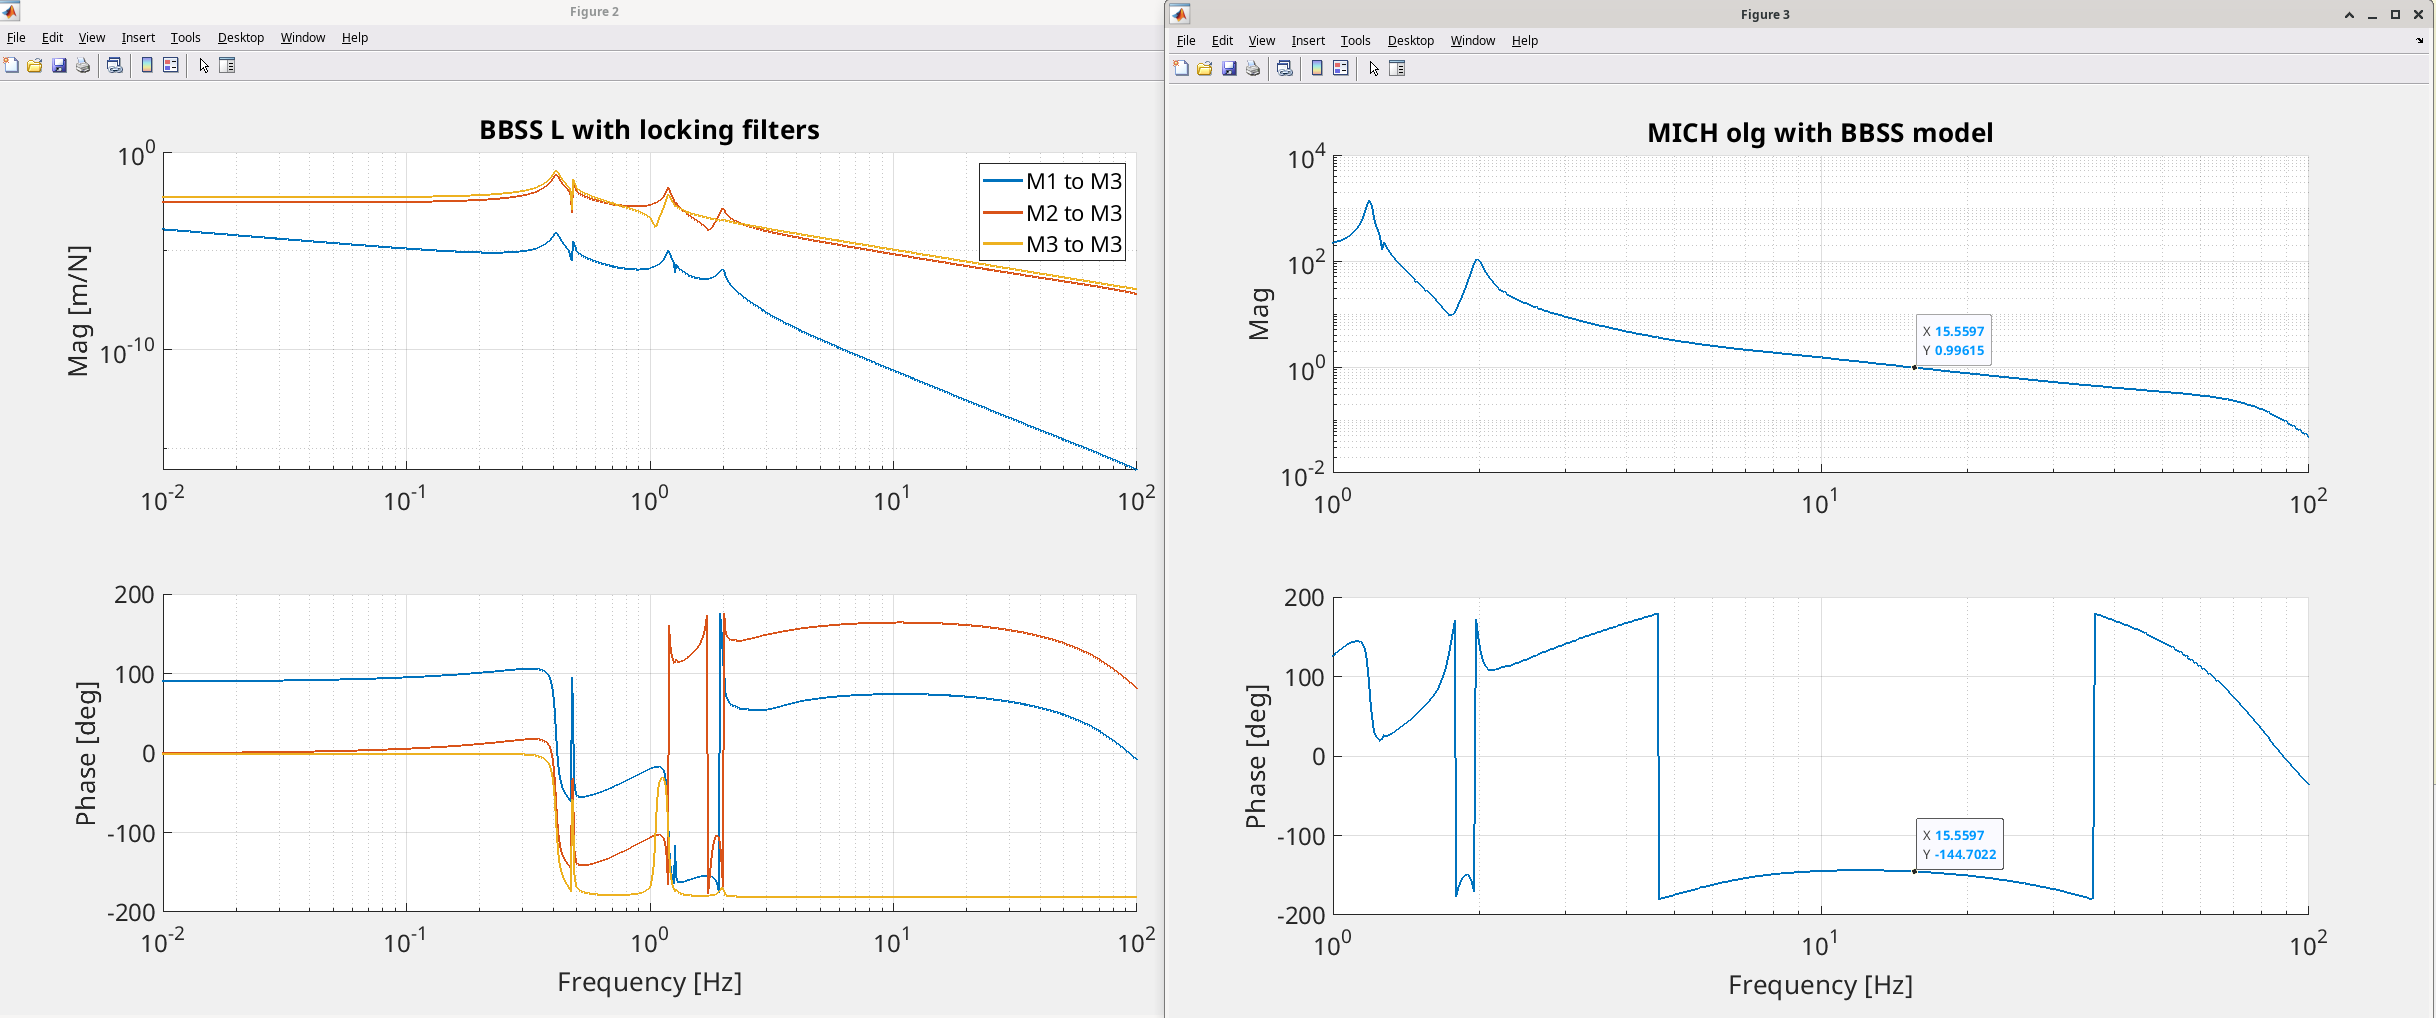Print Figure 2 using the printer icon
The width and height of the screenshot is (2436, 1018).
tap(83, 66)
